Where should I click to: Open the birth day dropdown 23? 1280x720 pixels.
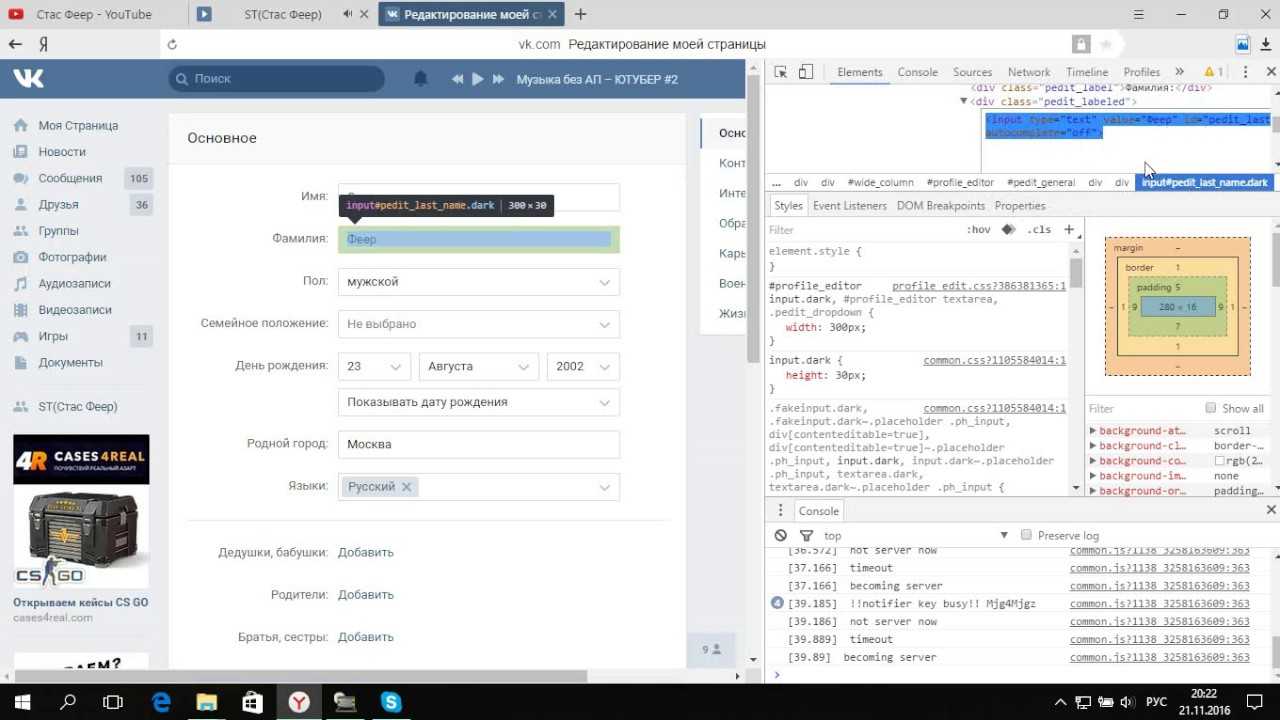click(x=374, y=366)
